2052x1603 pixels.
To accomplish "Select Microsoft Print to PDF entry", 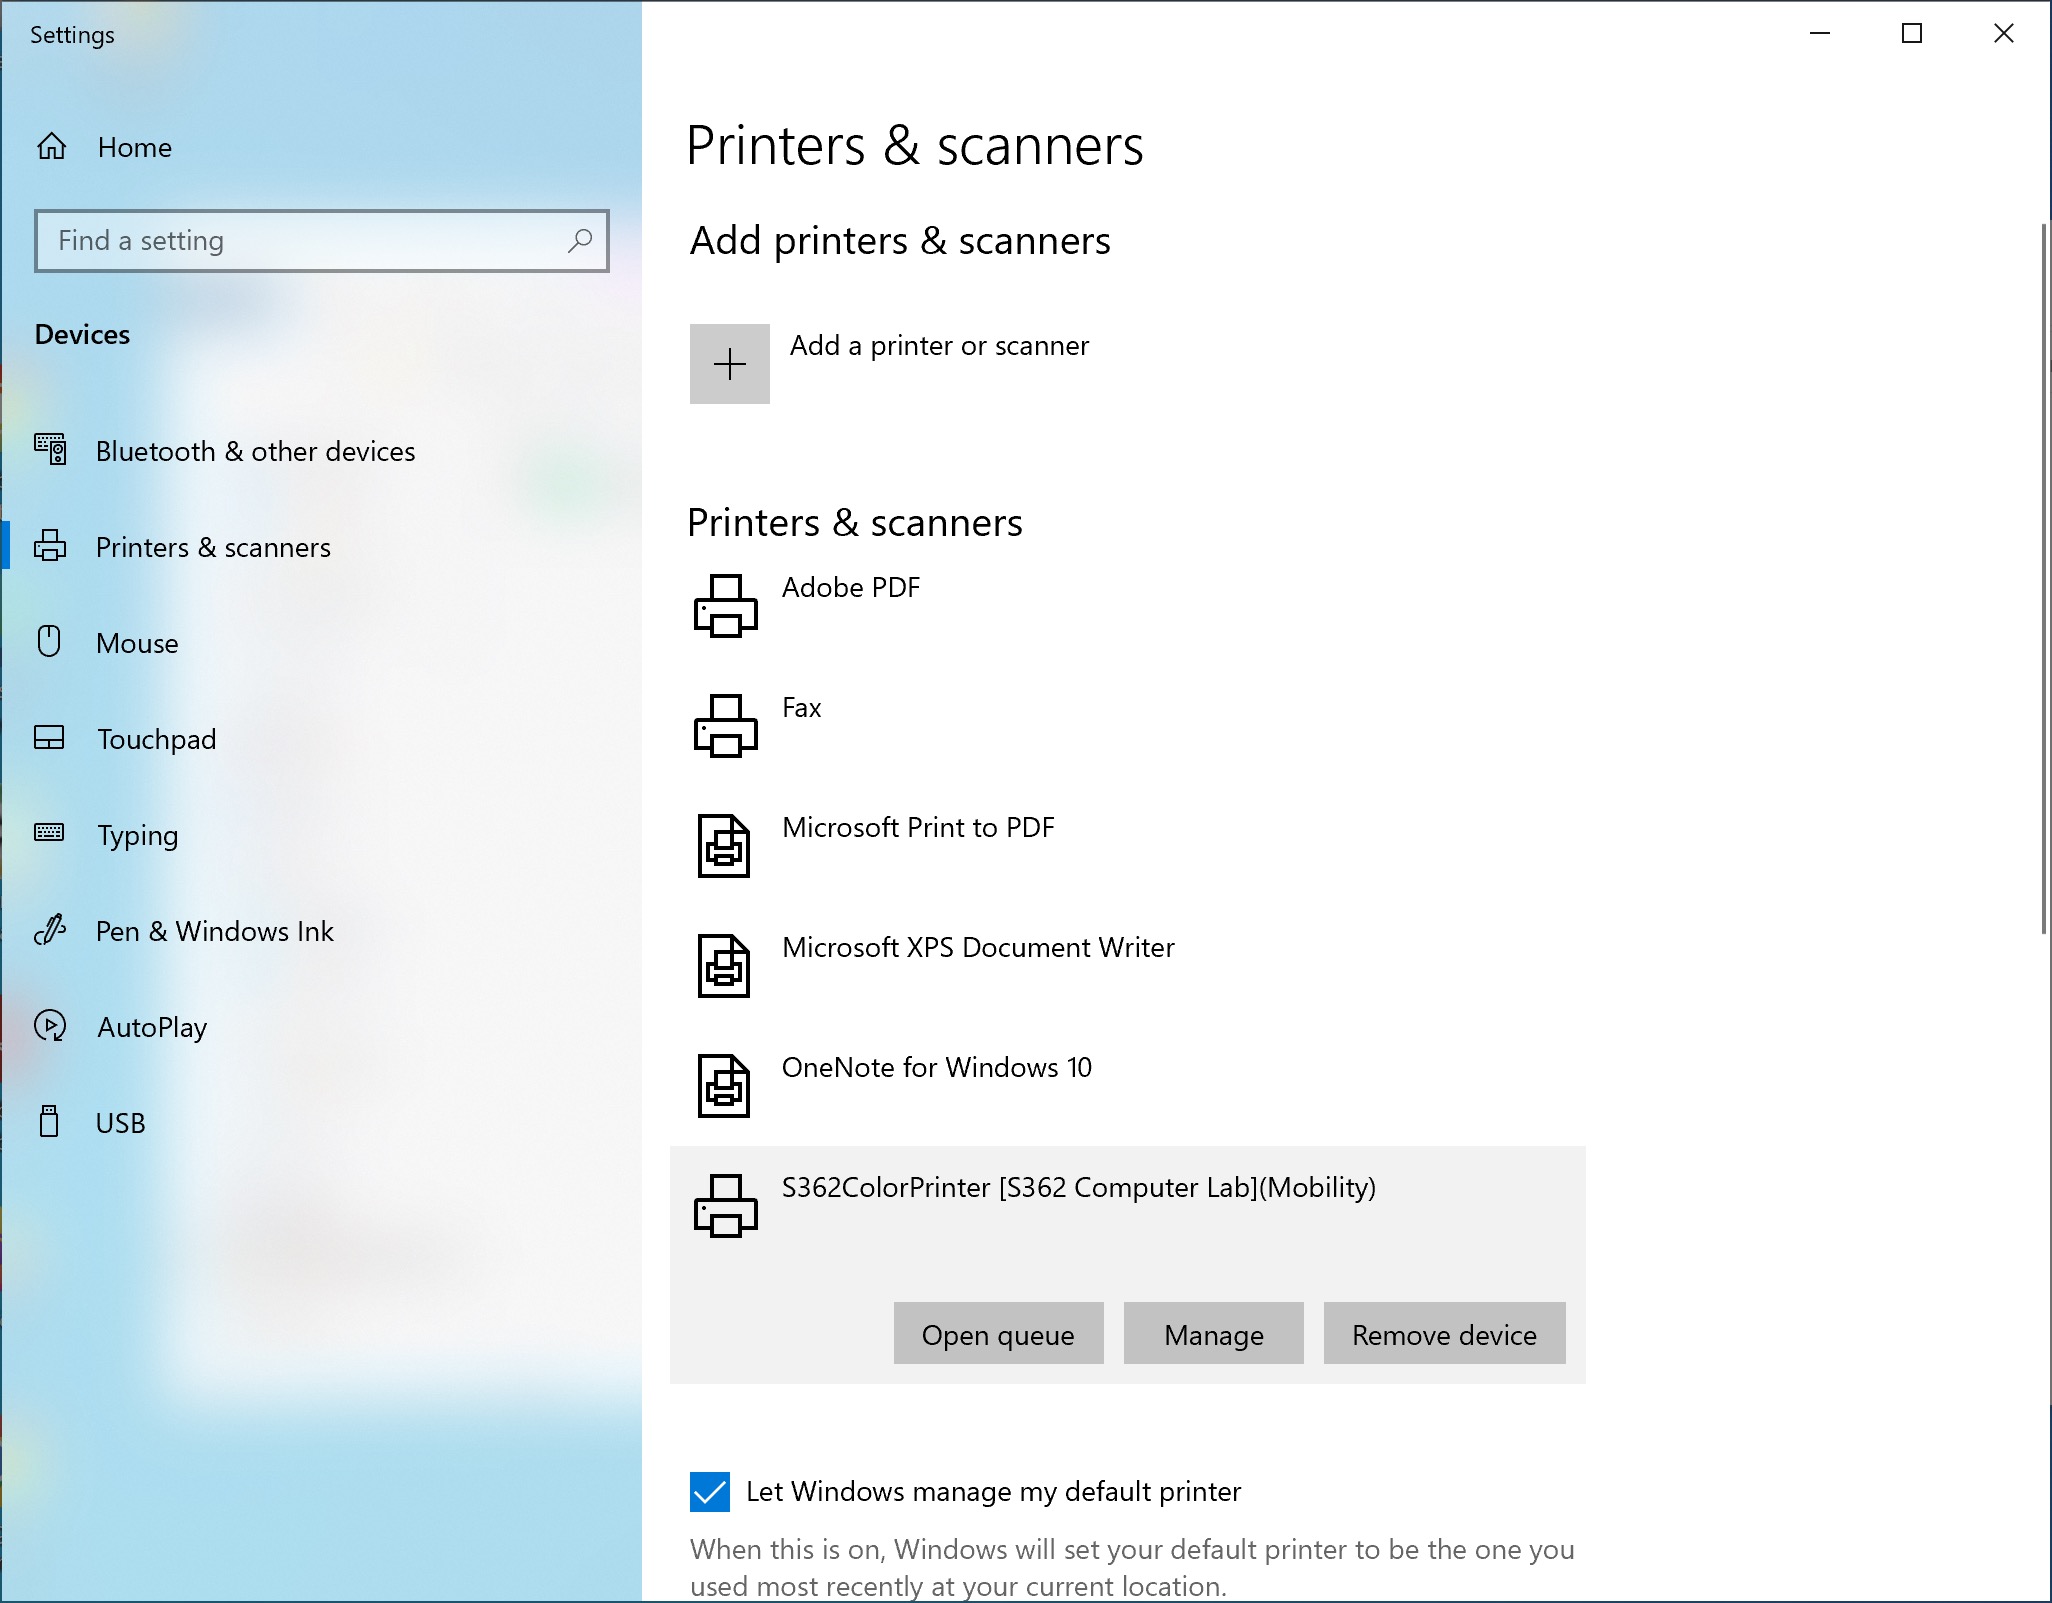I will point(918,827).
